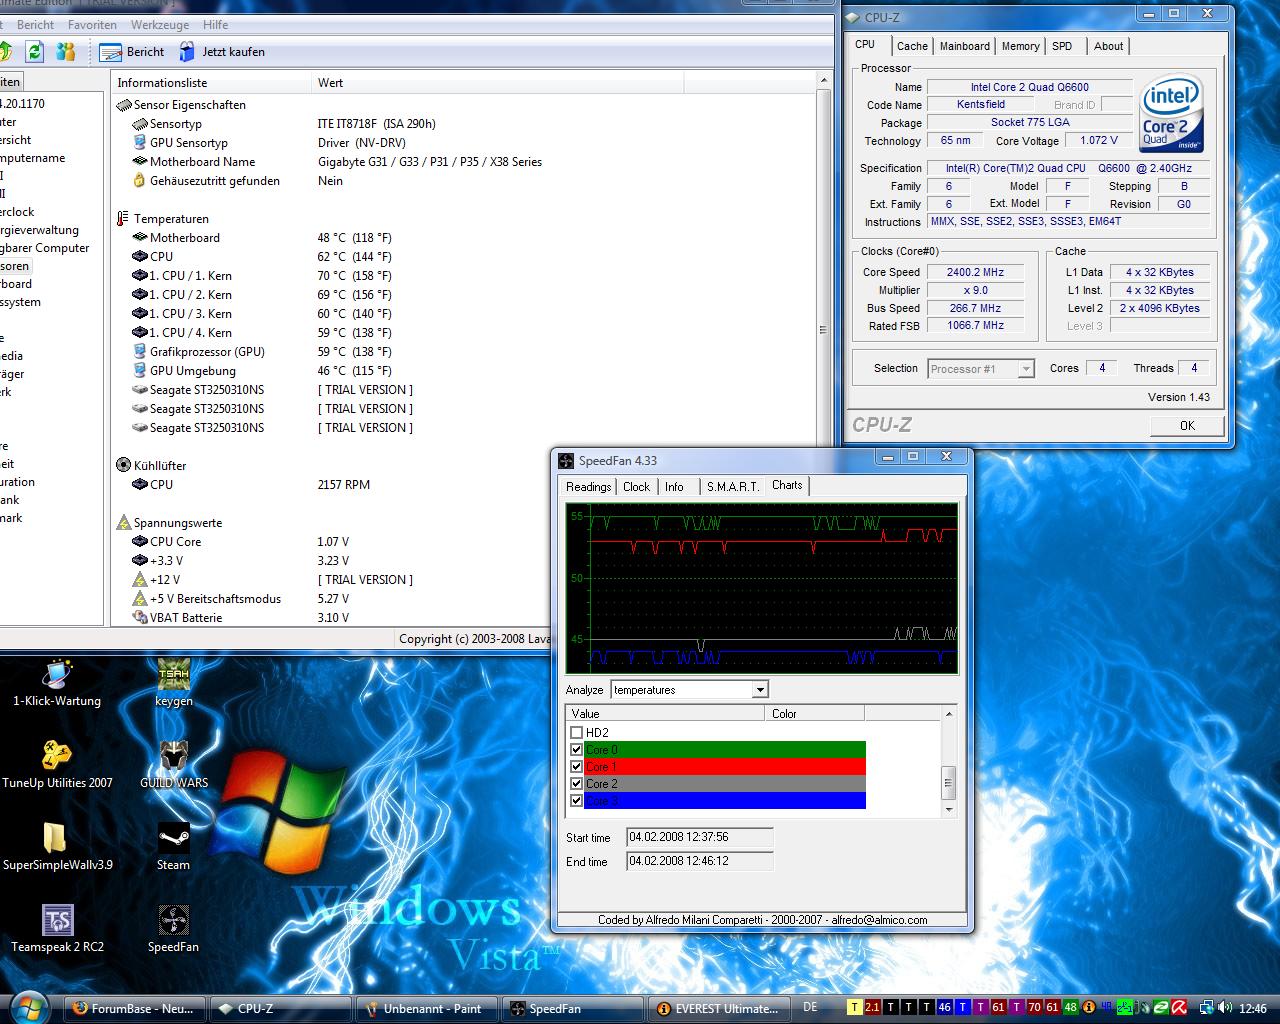Select the GPU Sensortyp row icon

[140, 143]
